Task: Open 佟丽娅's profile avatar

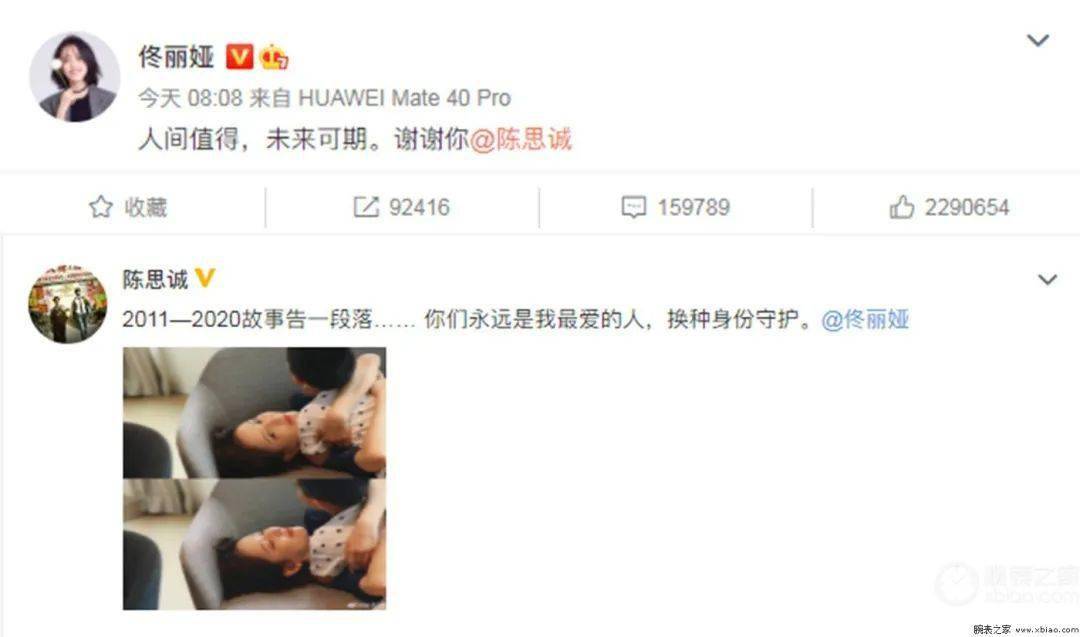Action: (x=74, y=76)
